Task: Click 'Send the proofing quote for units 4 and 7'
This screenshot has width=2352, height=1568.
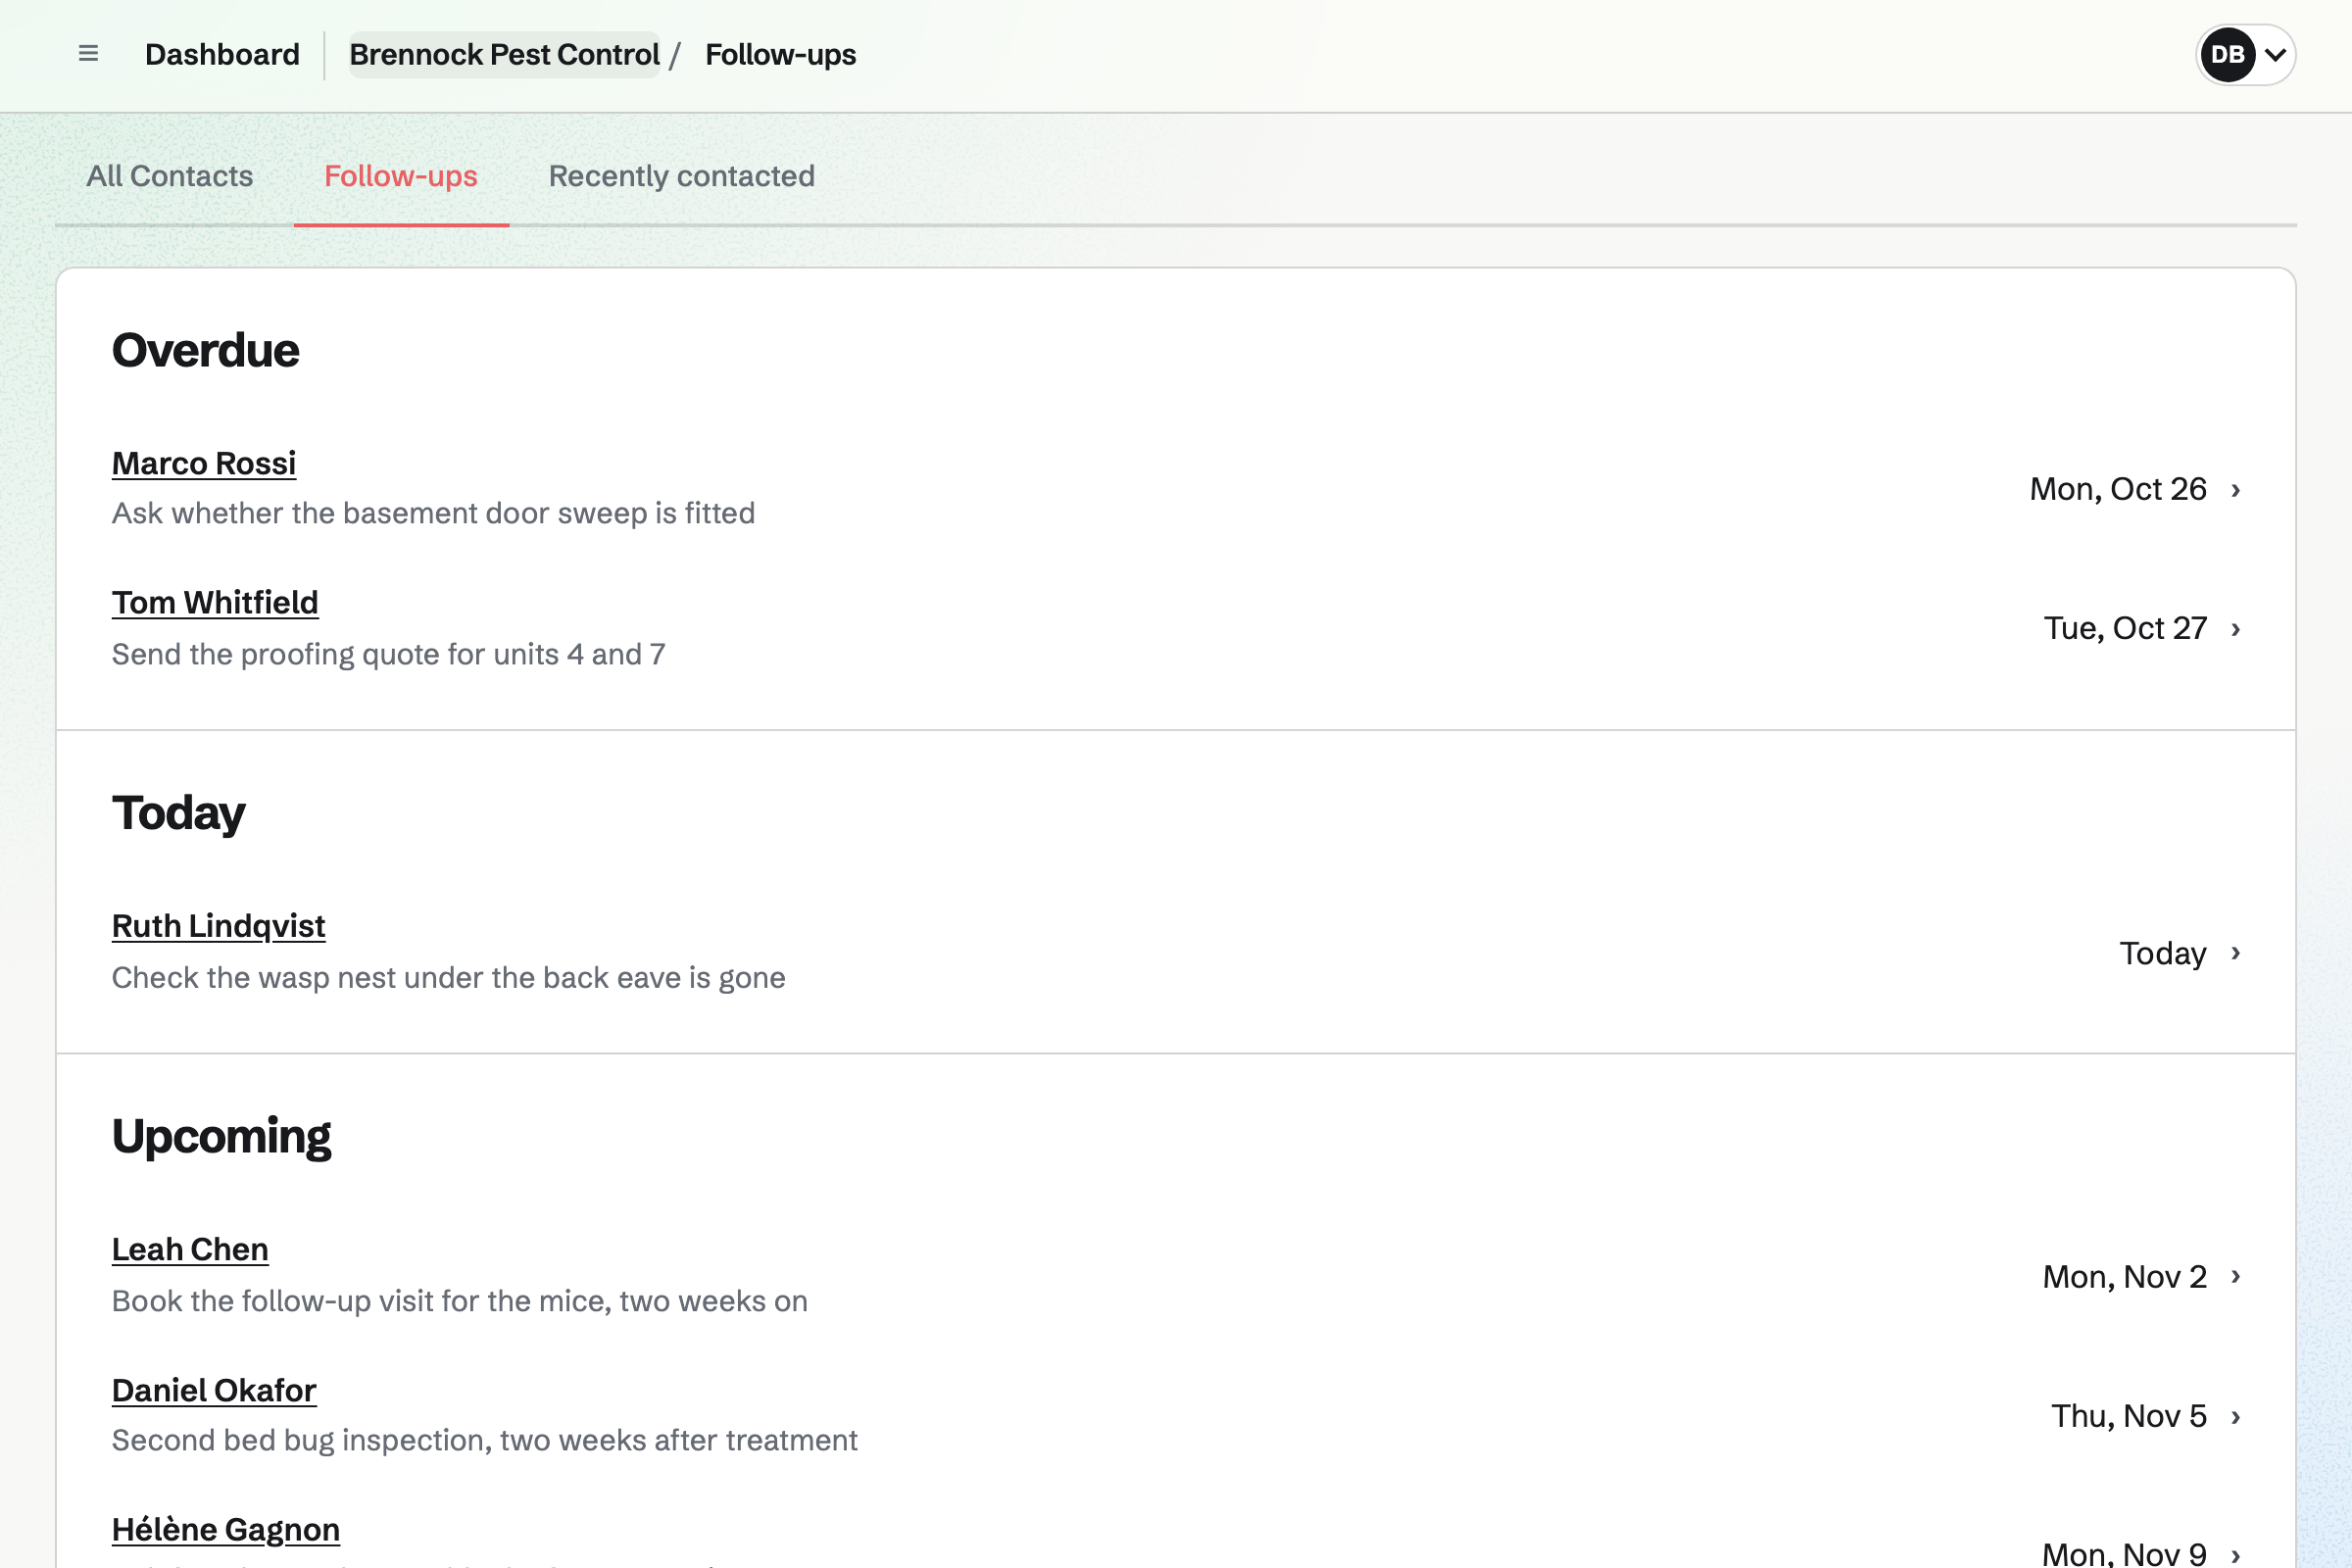Action: [388, 654]
